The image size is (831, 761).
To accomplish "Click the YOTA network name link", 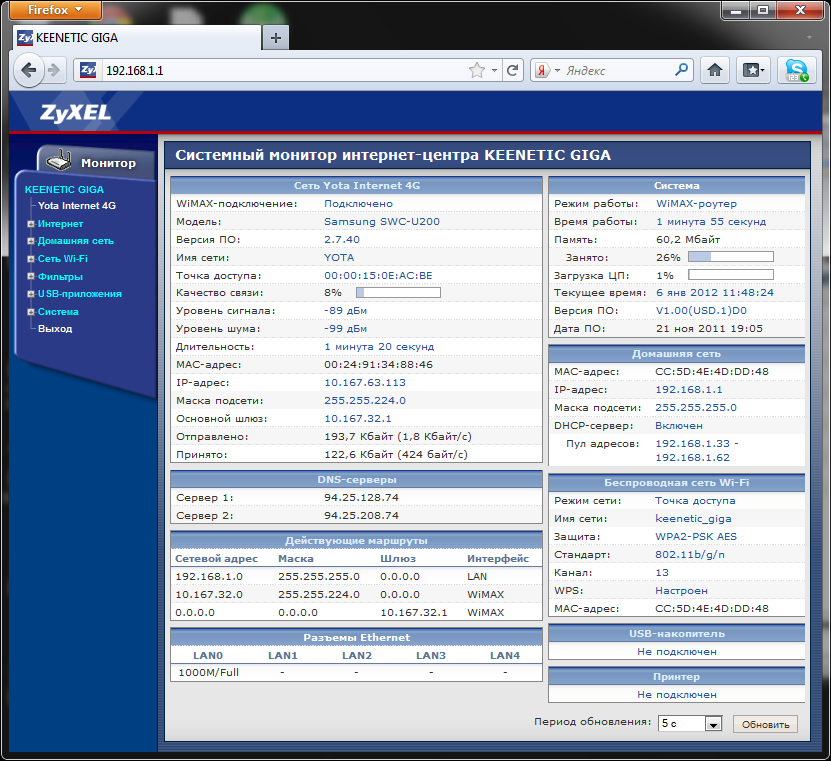I will point(339,258).
